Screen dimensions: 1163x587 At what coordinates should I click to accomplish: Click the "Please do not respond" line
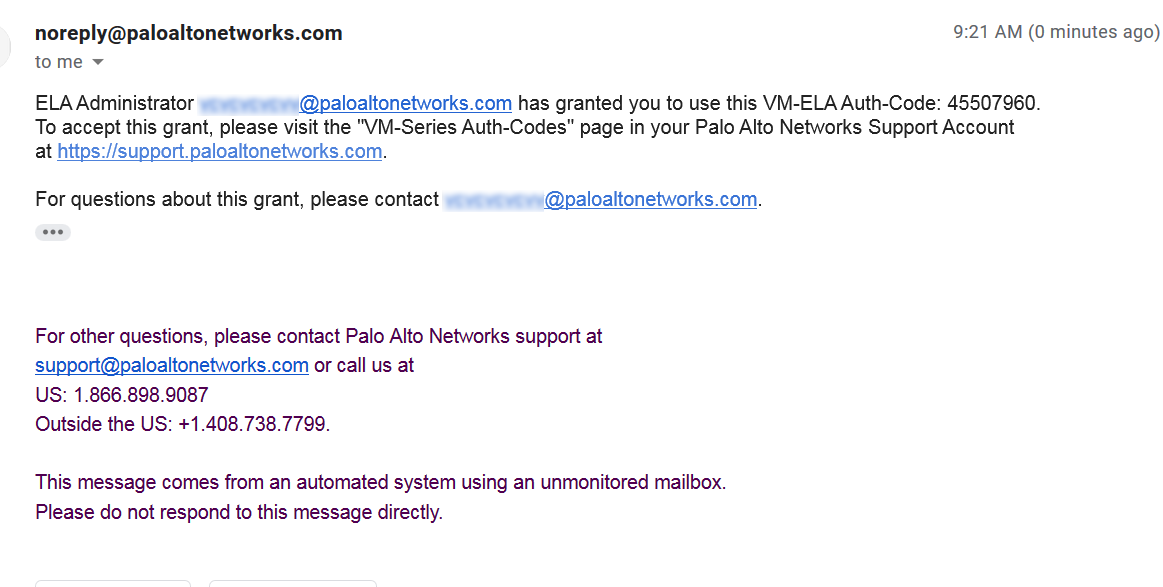coord(238,513)
